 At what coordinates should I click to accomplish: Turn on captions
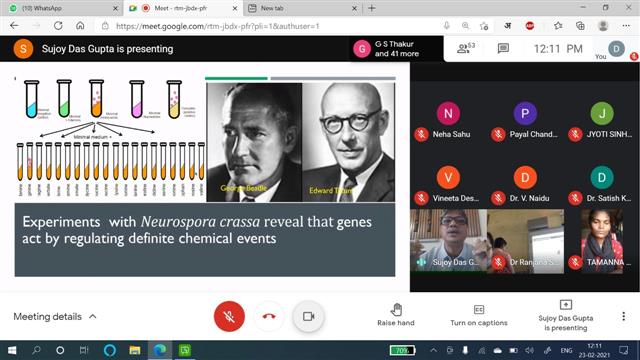pos(479,316)
